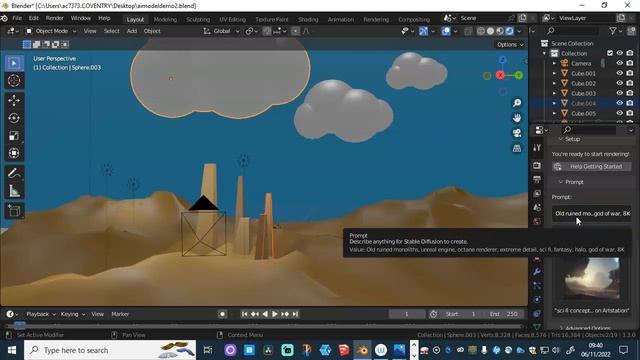
Task: Open the viewport Options dropdown
Action: (510, 44)
